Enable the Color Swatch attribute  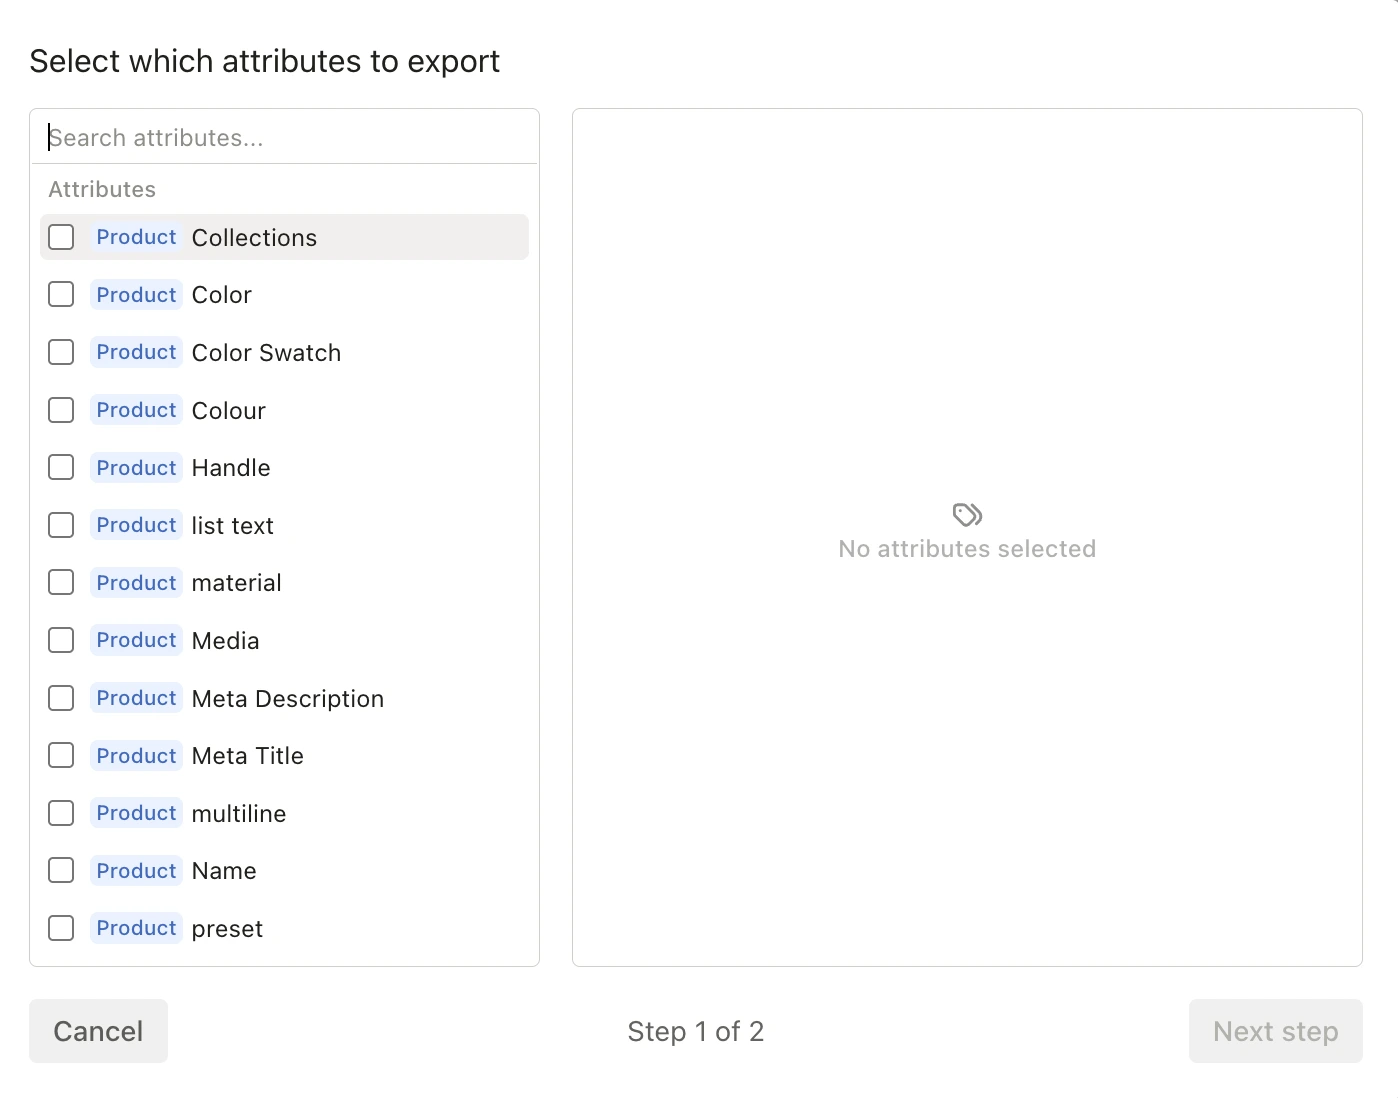click(x=61, y=352)
